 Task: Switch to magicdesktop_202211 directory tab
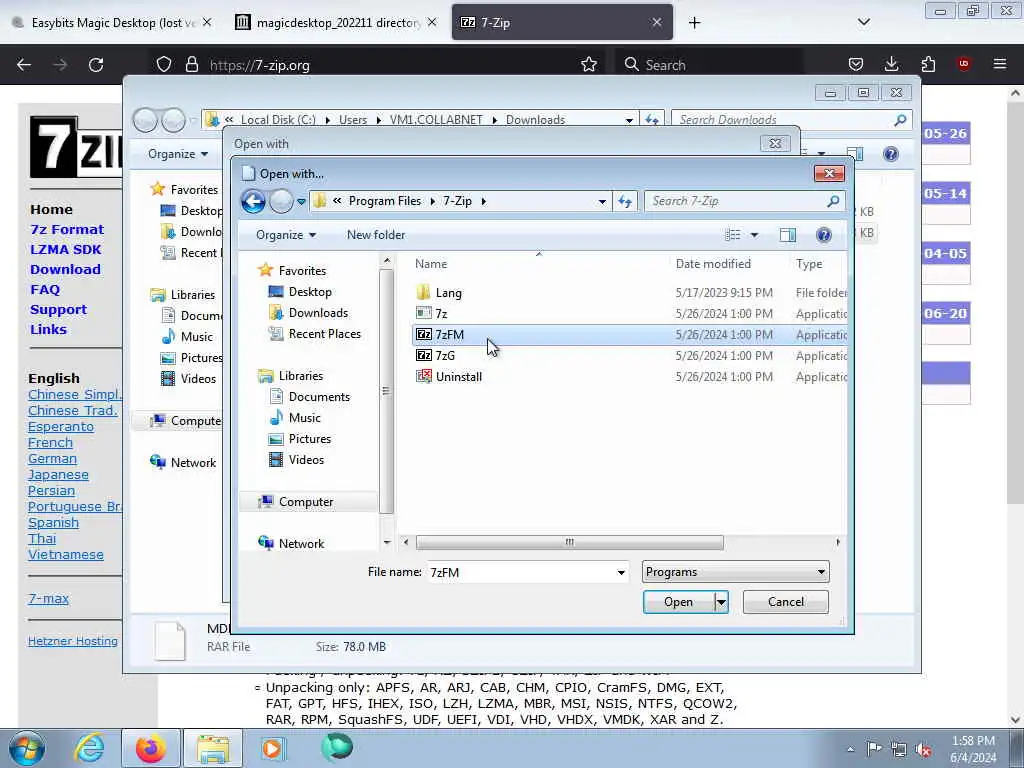click(335, 22)
